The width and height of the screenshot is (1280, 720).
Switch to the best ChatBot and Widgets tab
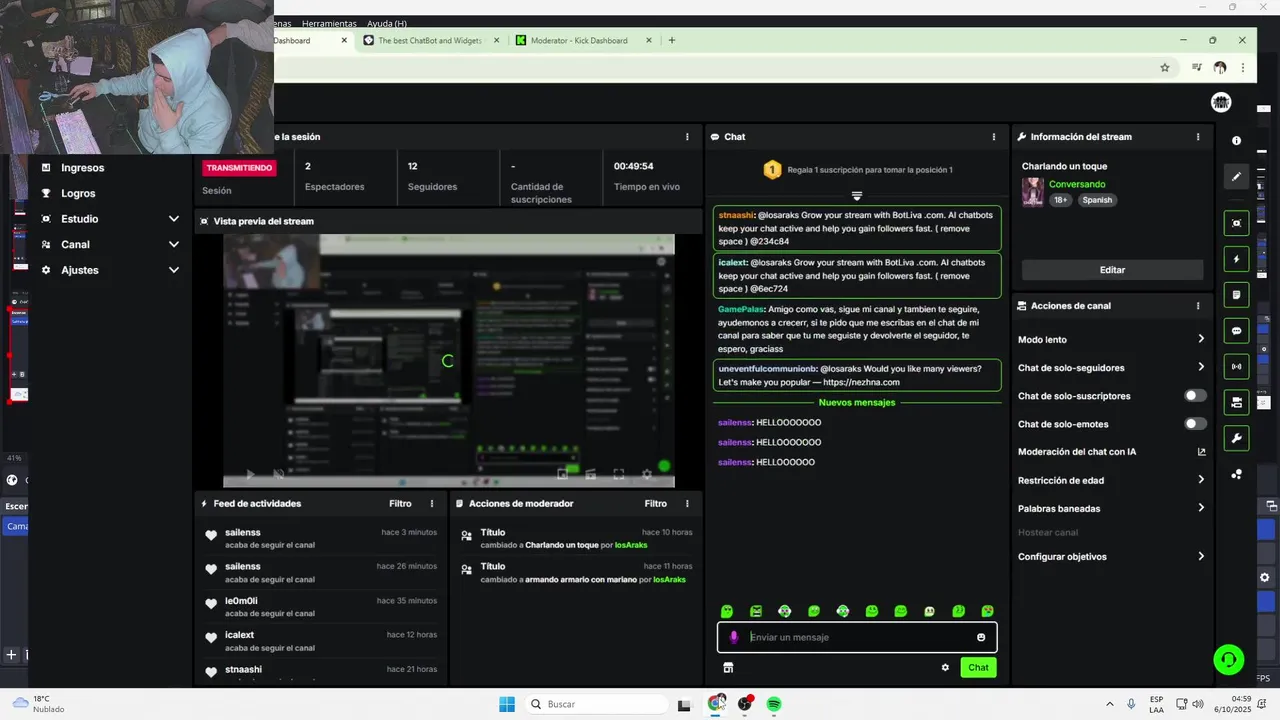[x=430, y=41]
